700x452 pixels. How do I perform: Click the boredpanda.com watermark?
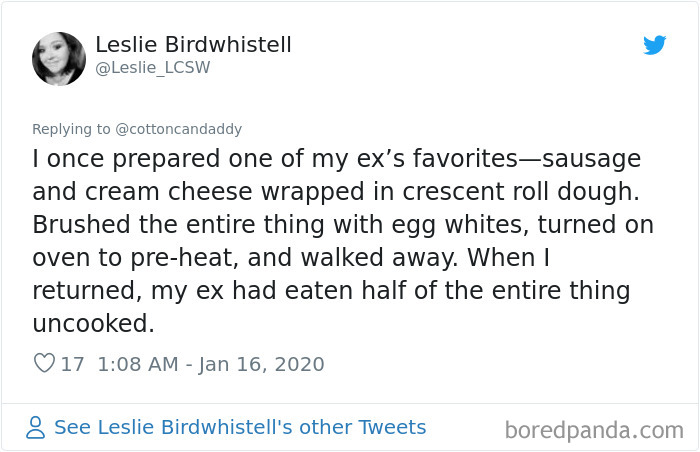594,431
